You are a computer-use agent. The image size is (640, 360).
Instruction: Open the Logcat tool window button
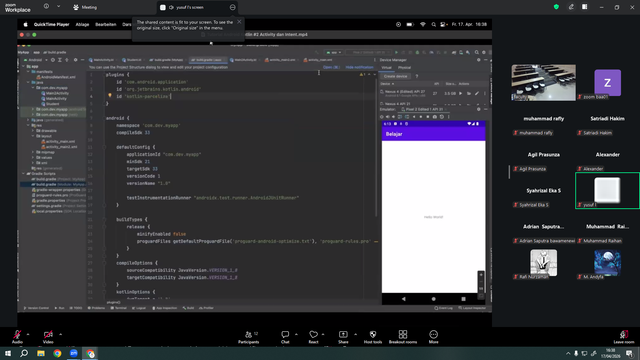pyautogui.click(x=139, y=308)
